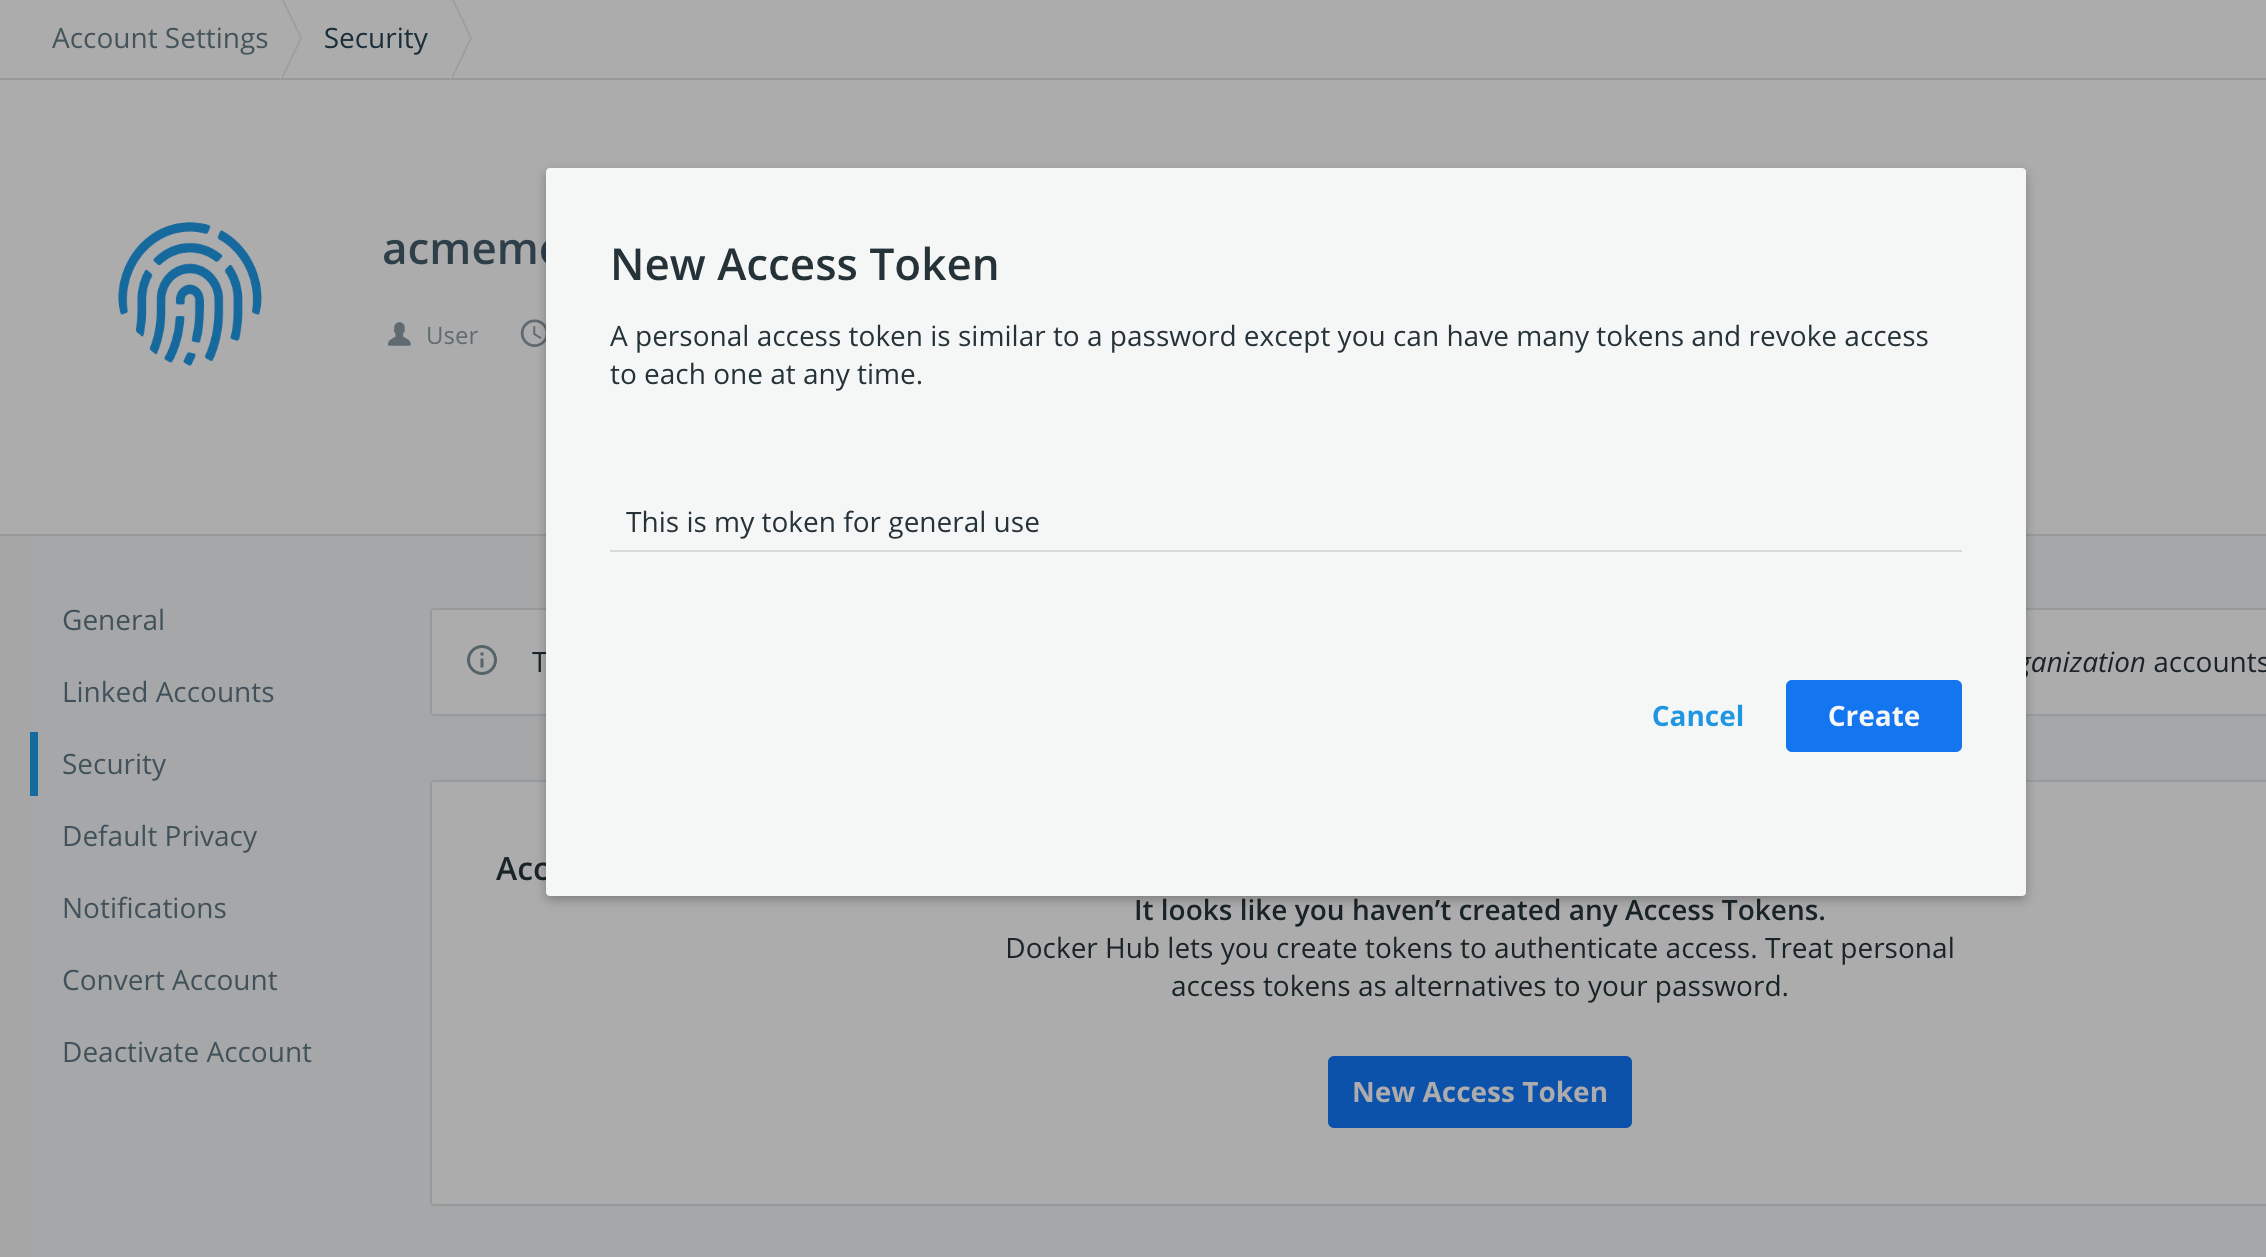Image resolution: width=2266 pixels, height=1257 pixels.
Task: Click the User person icon
Action: [x=399, y=334]
